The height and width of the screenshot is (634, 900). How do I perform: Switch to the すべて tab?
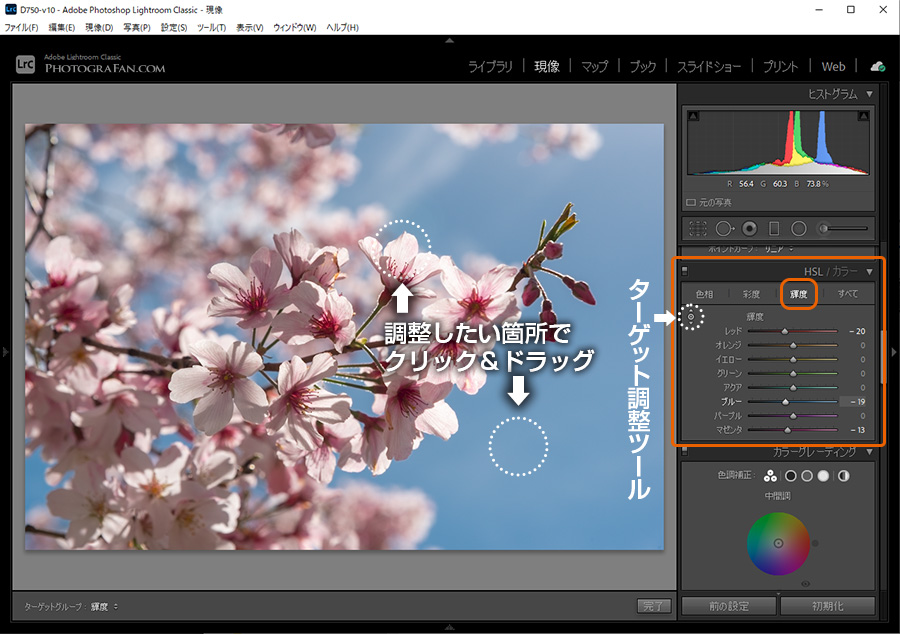click(847, 294)
